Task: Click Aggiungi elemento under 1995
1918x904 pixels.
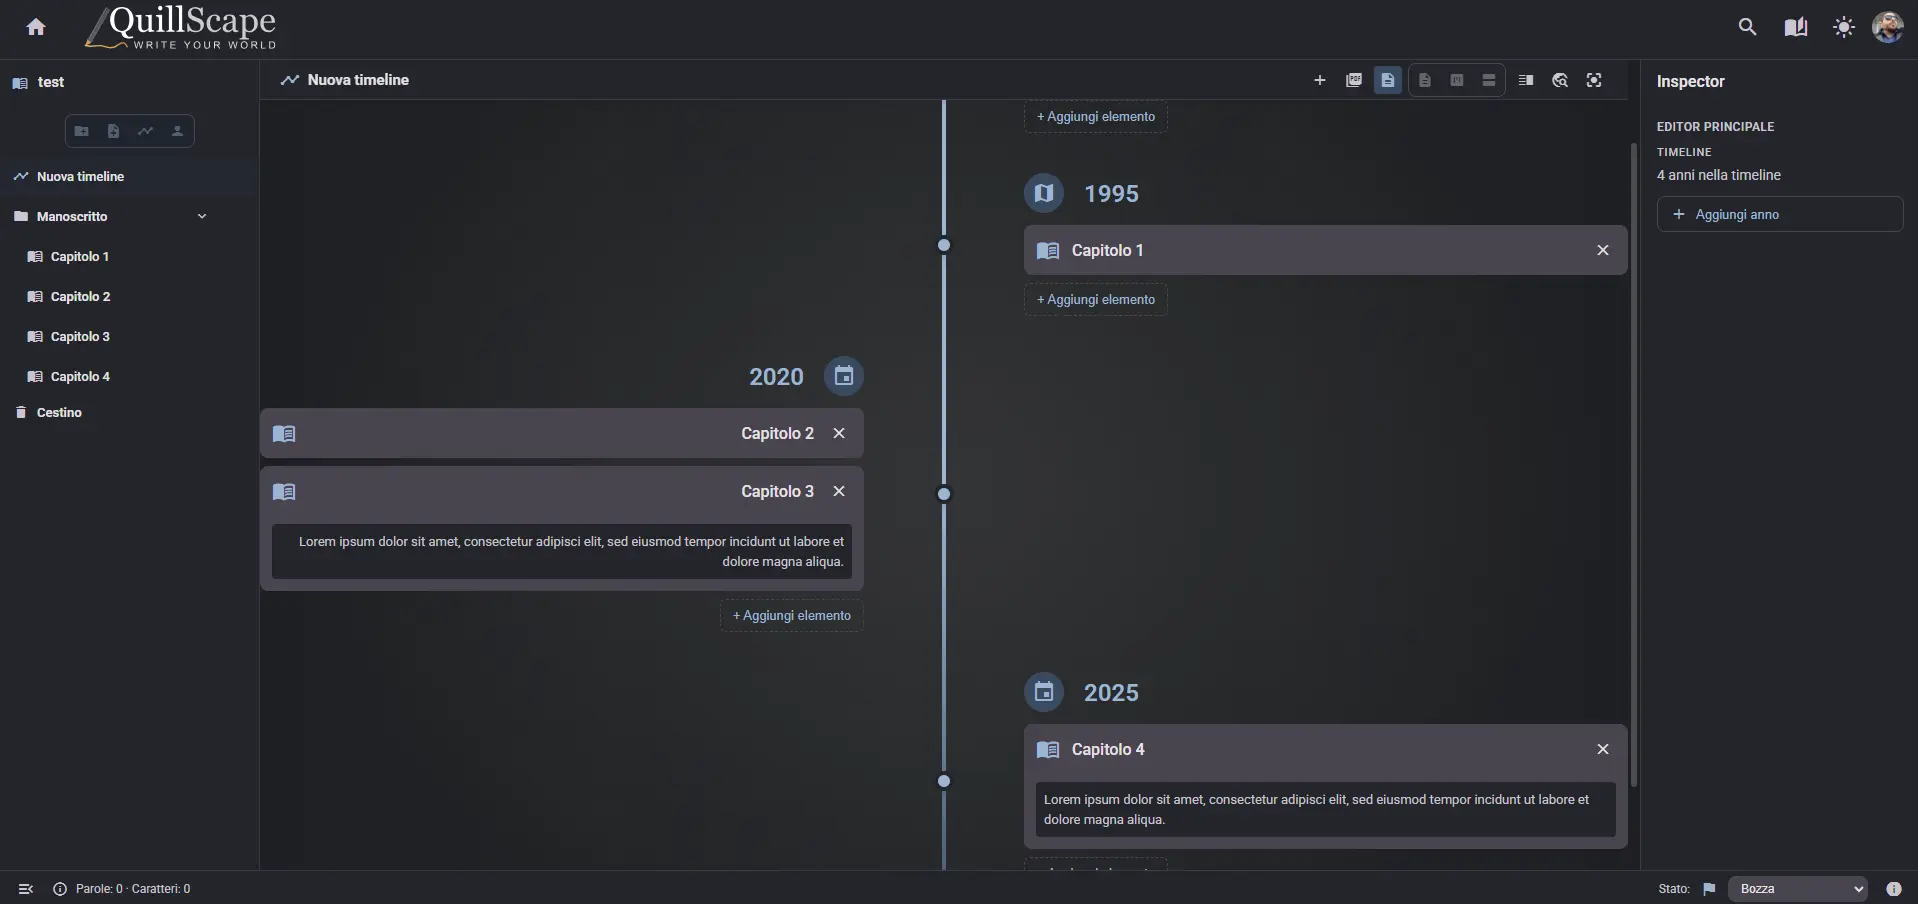Action: coord(1095,300)
